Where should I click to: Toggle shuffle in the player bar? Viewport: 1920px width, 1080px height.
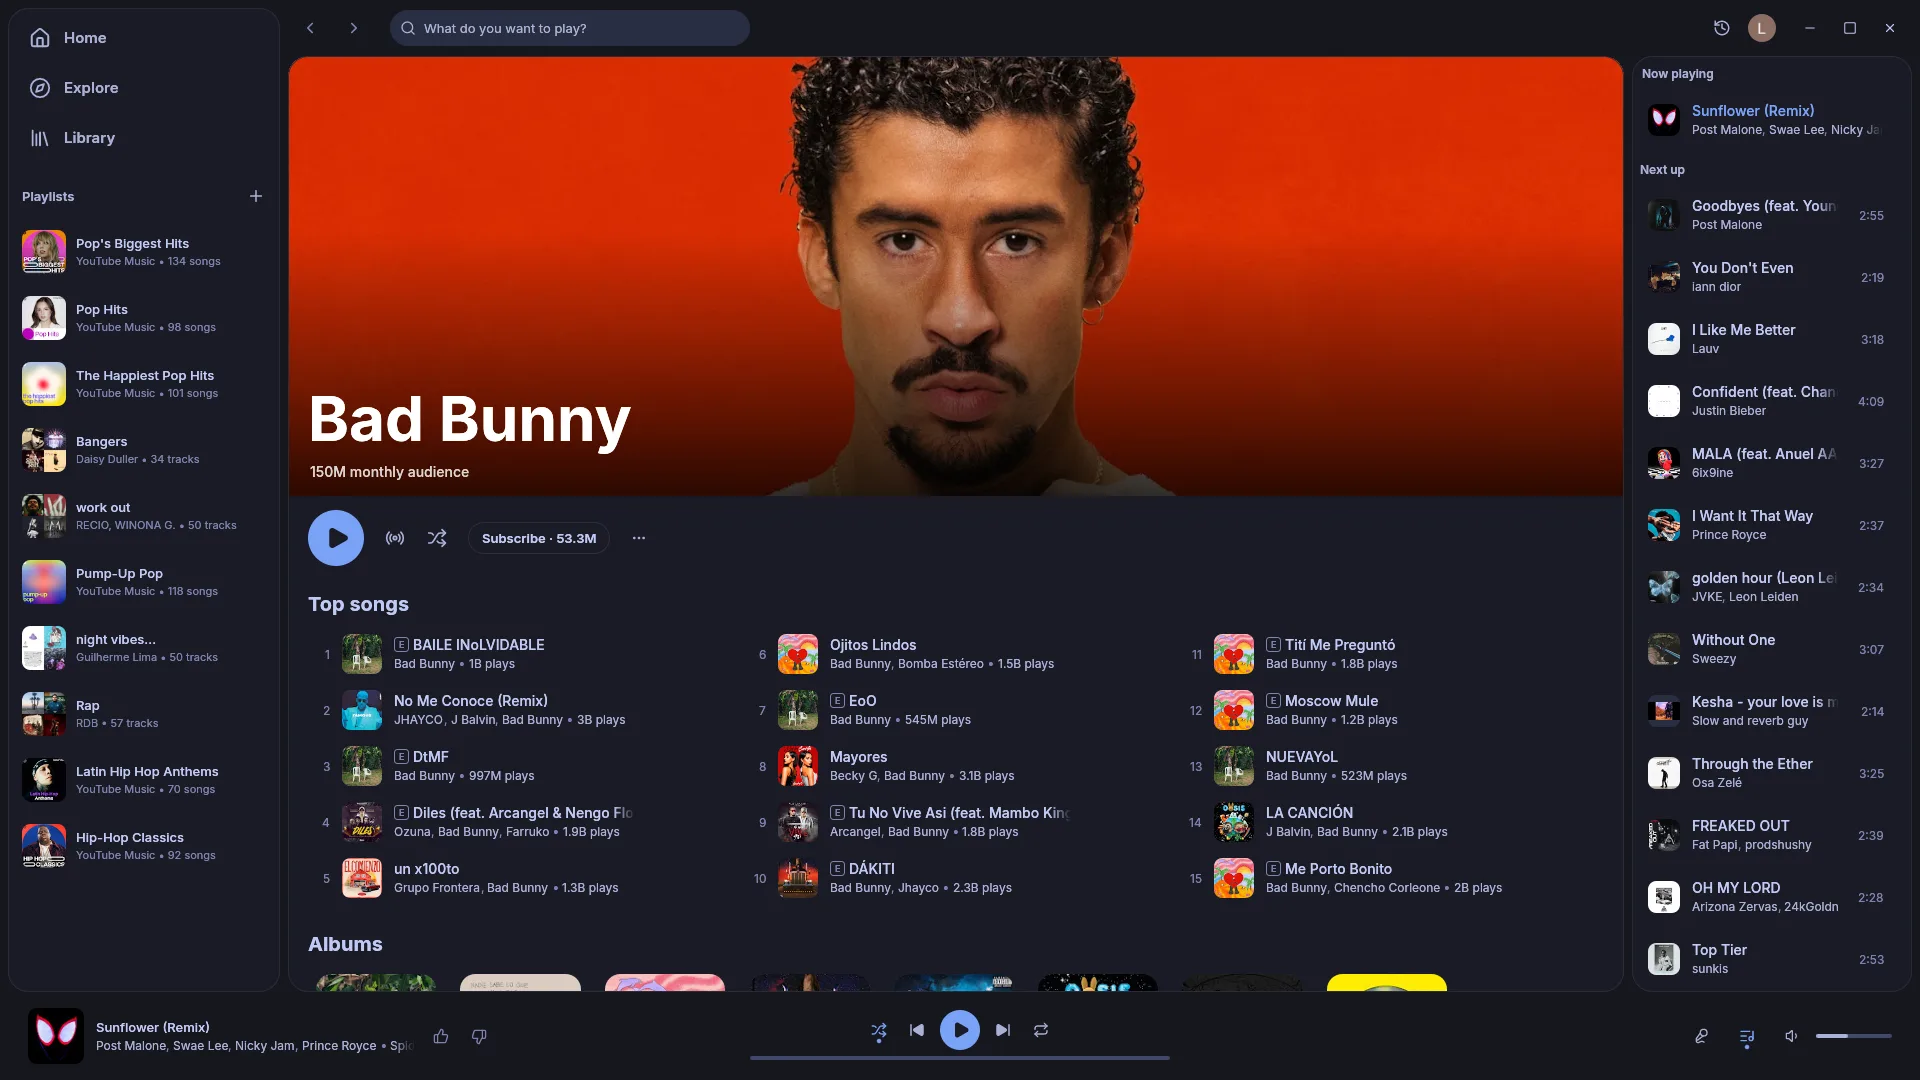[879, 1030]
